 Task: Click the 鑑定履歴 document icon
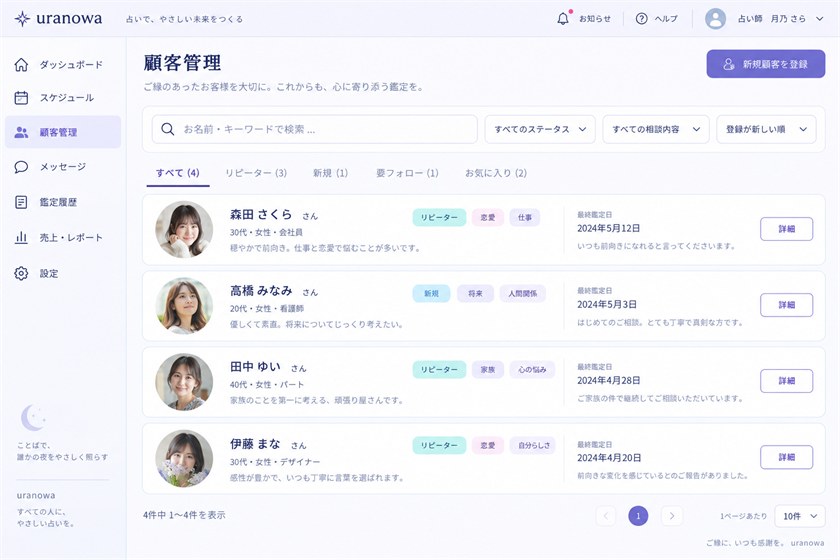click(x=21, y=202)
